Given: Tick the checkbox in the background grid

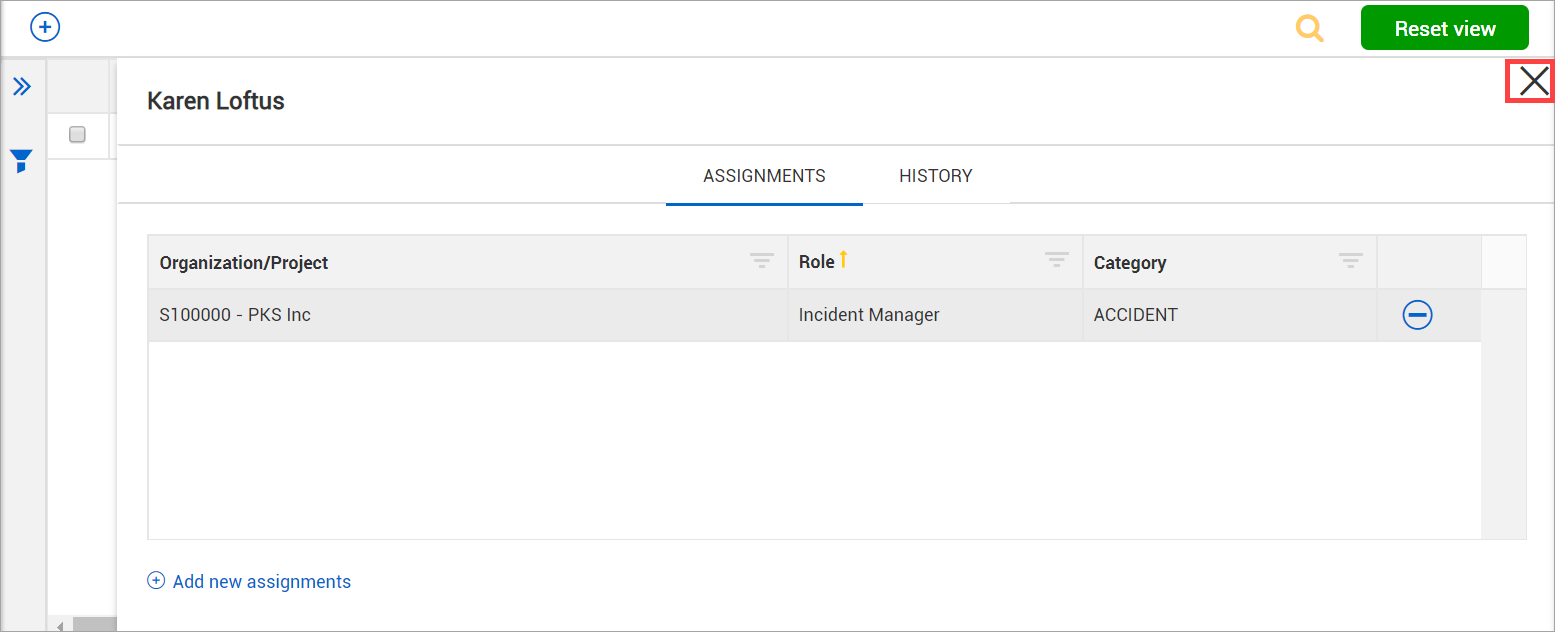Looking at the screenshot, I should [x=77, y=135].
